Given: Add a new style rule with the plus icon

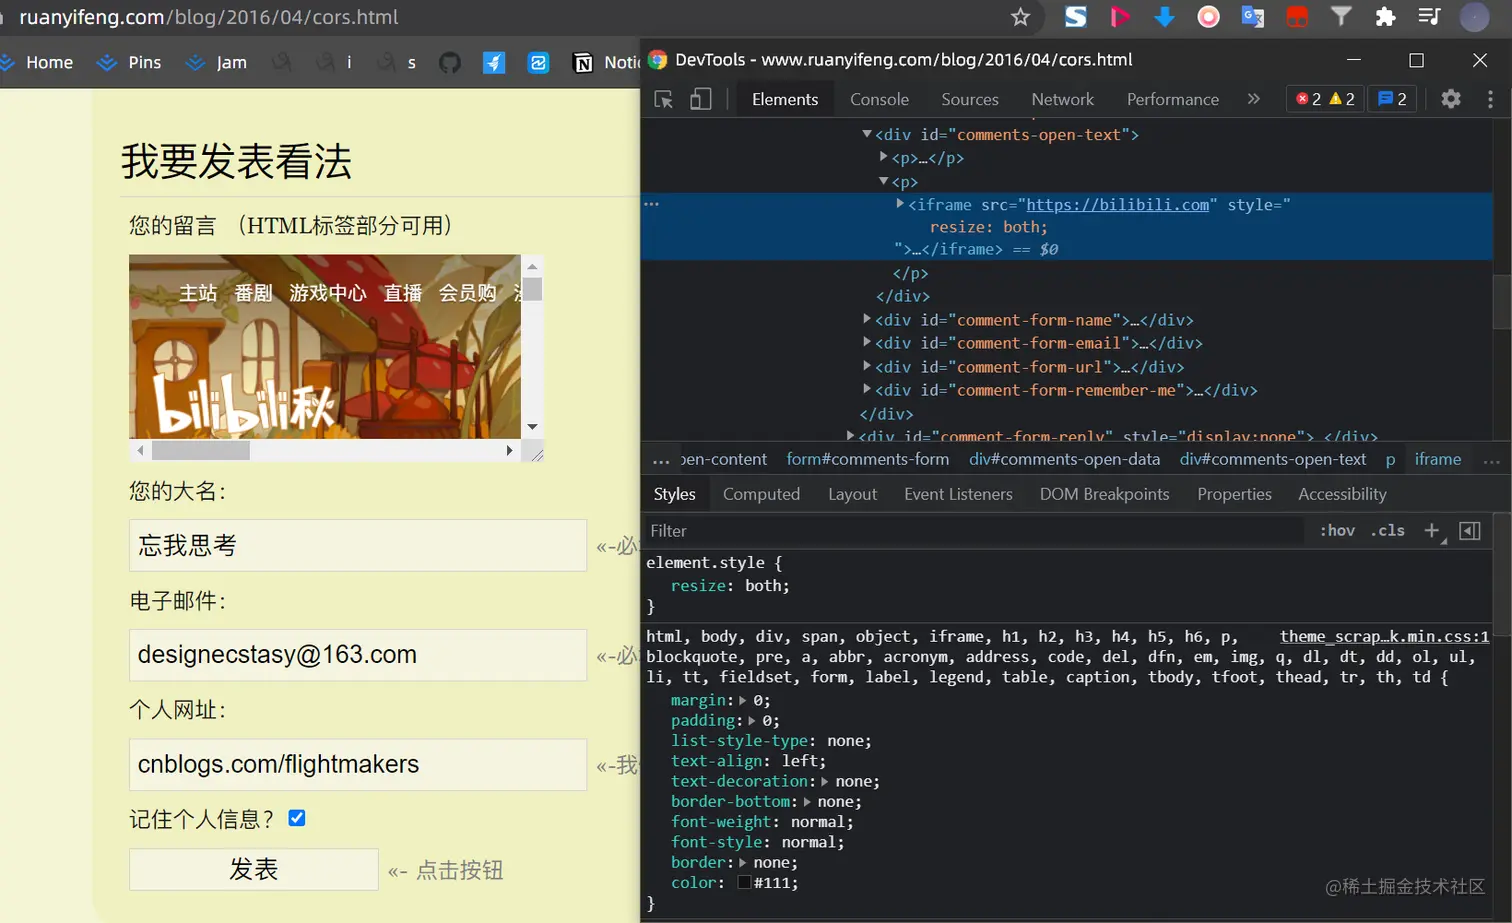Looking at the screenshot, I should point(1432,531).
